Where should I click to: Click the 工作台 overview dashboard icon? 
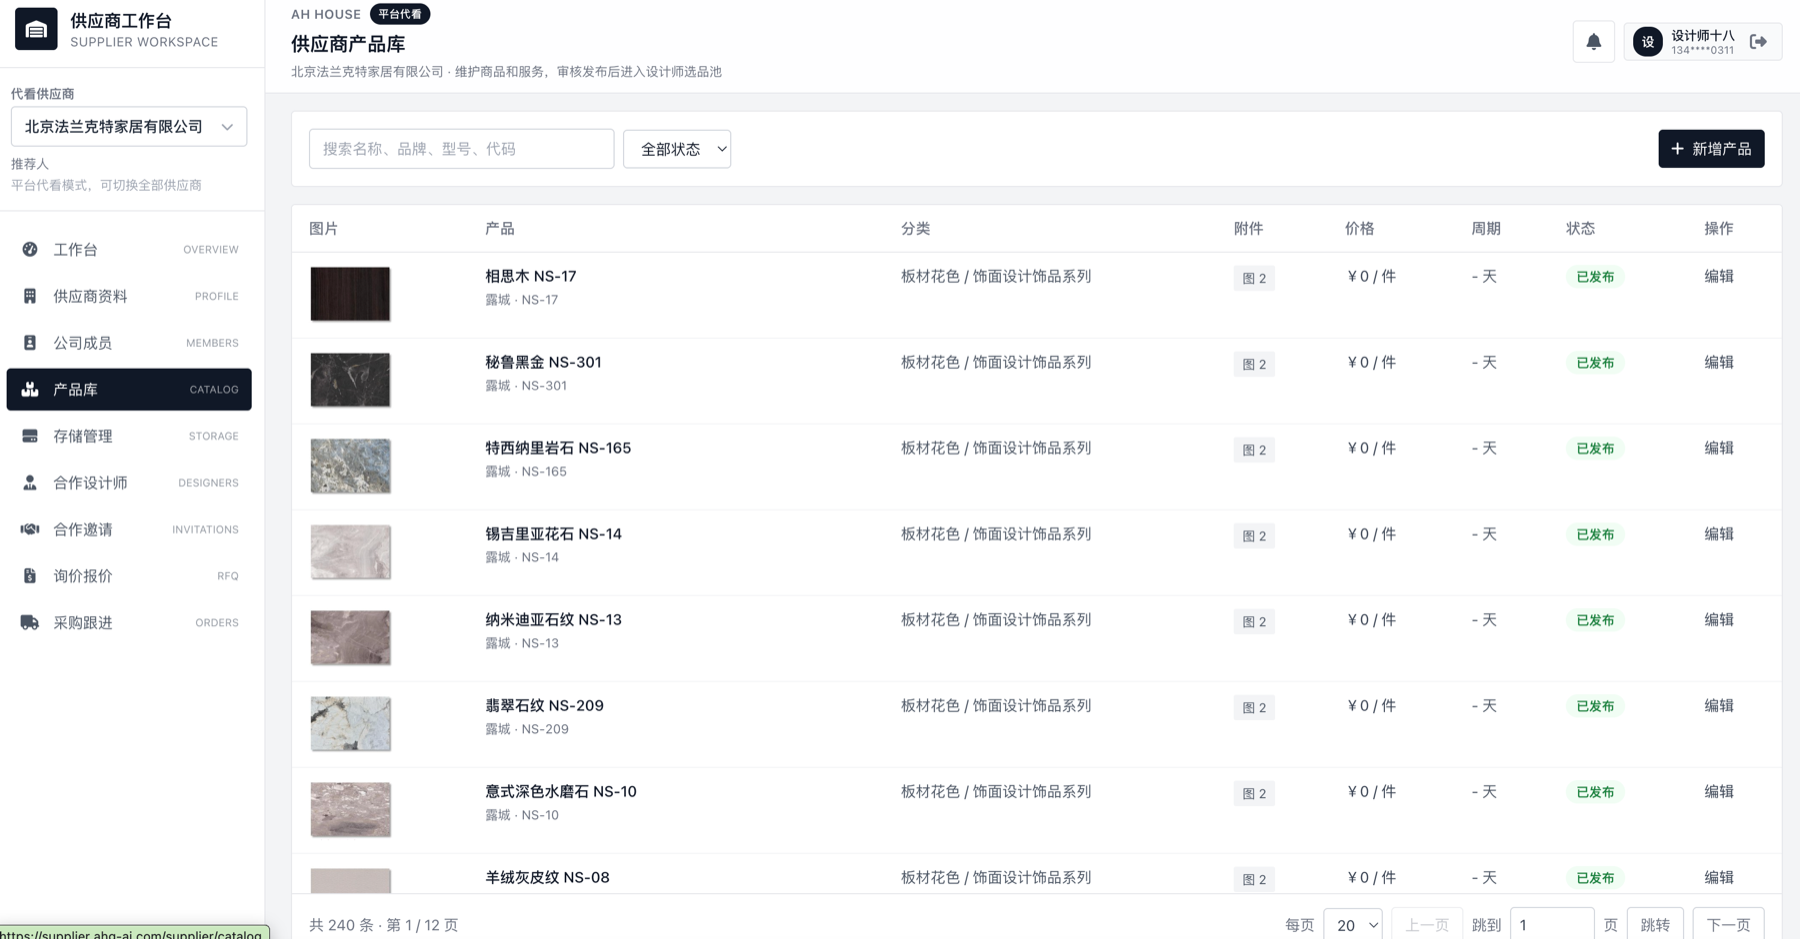point(30,249)
